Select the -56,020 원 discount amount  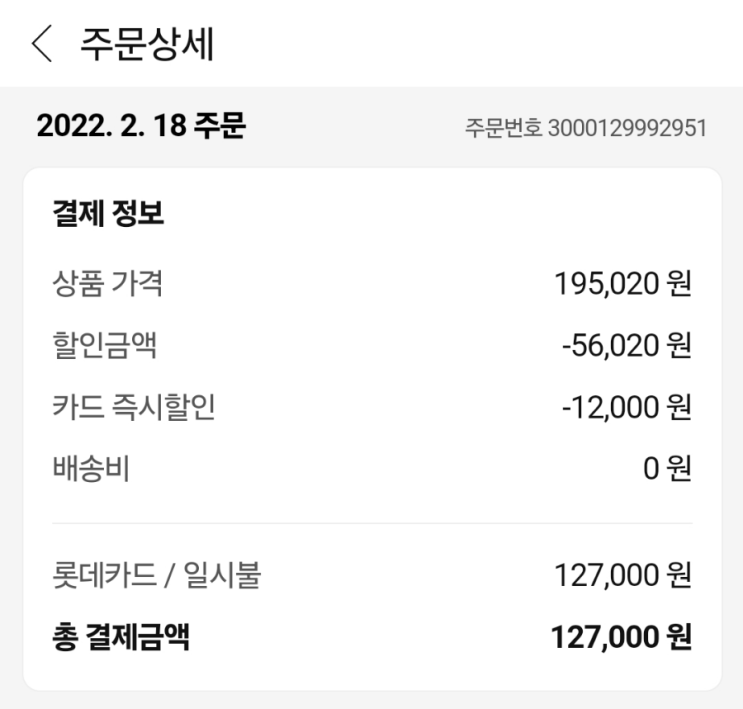[627, 345]
